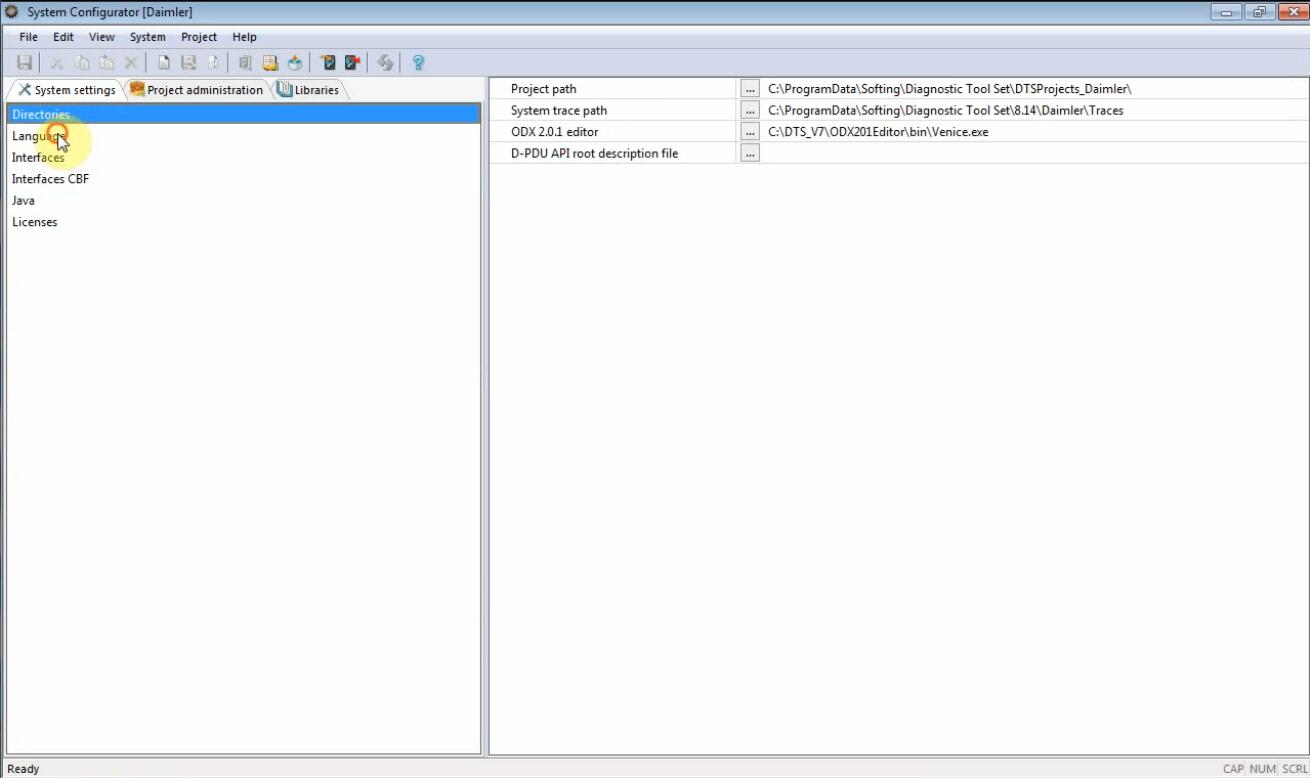Image resolution: width=1310 pixels, height=778 pixels.
Task: Click the blank new document toolbar icon
Action: point(164,63)
